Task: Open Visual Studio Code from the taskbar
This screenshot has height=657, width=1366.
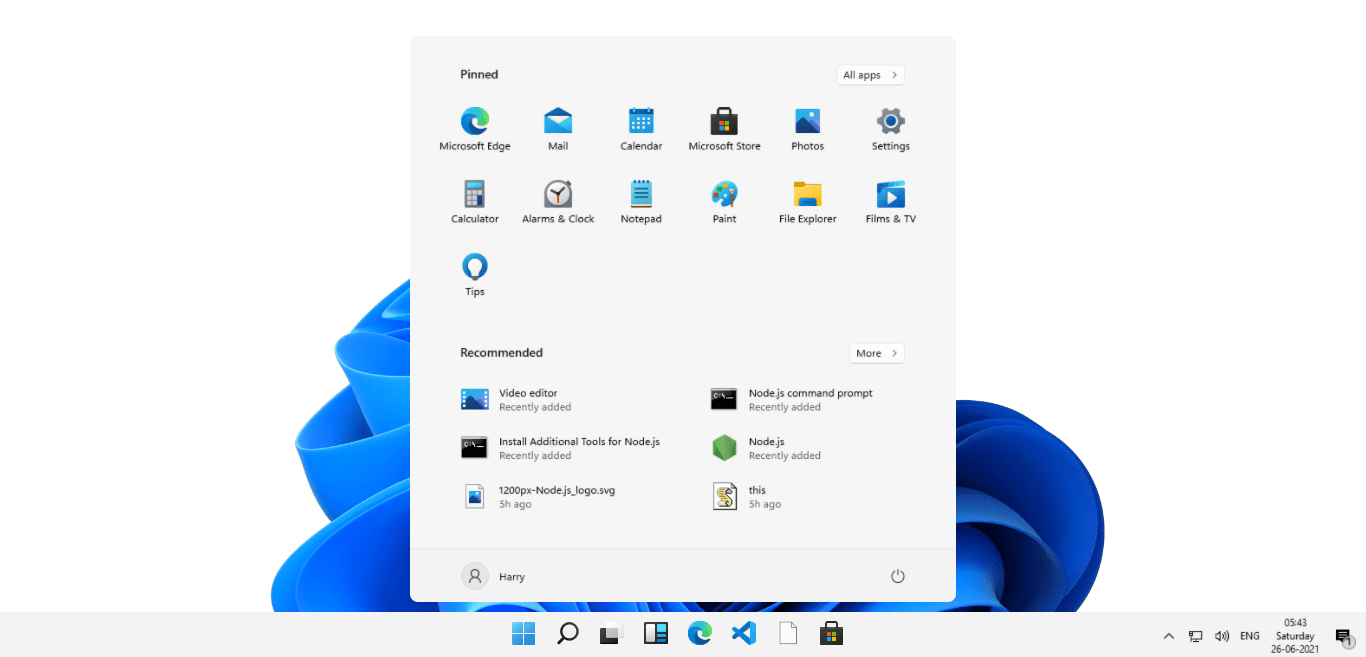Action: (x=743, y=633)
